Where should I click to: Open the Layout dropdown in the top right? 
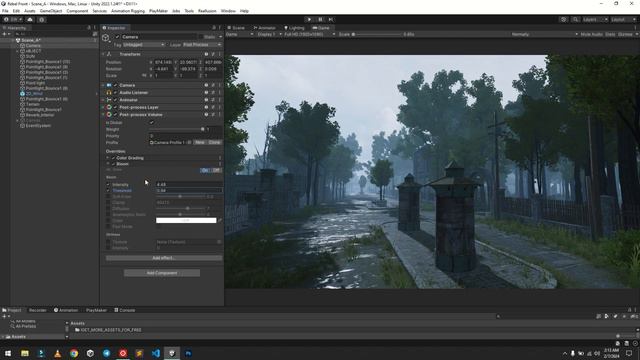(x=624, y=19)
